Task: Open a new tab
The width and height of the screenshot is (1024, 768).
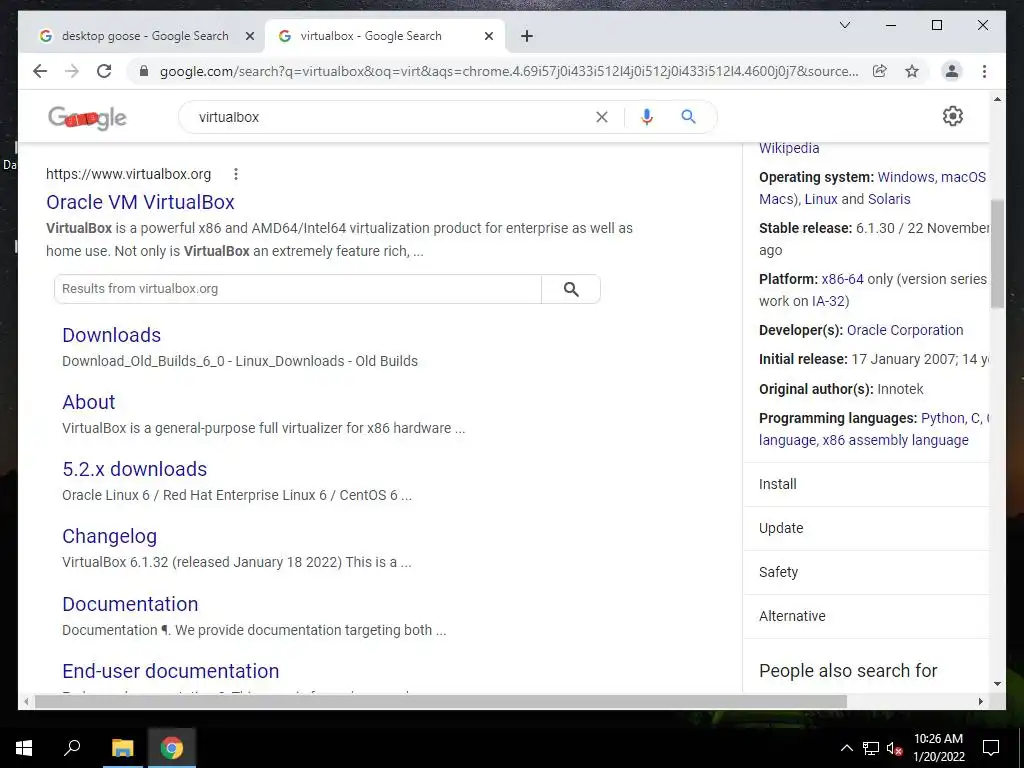Action: tap(527, 36)
